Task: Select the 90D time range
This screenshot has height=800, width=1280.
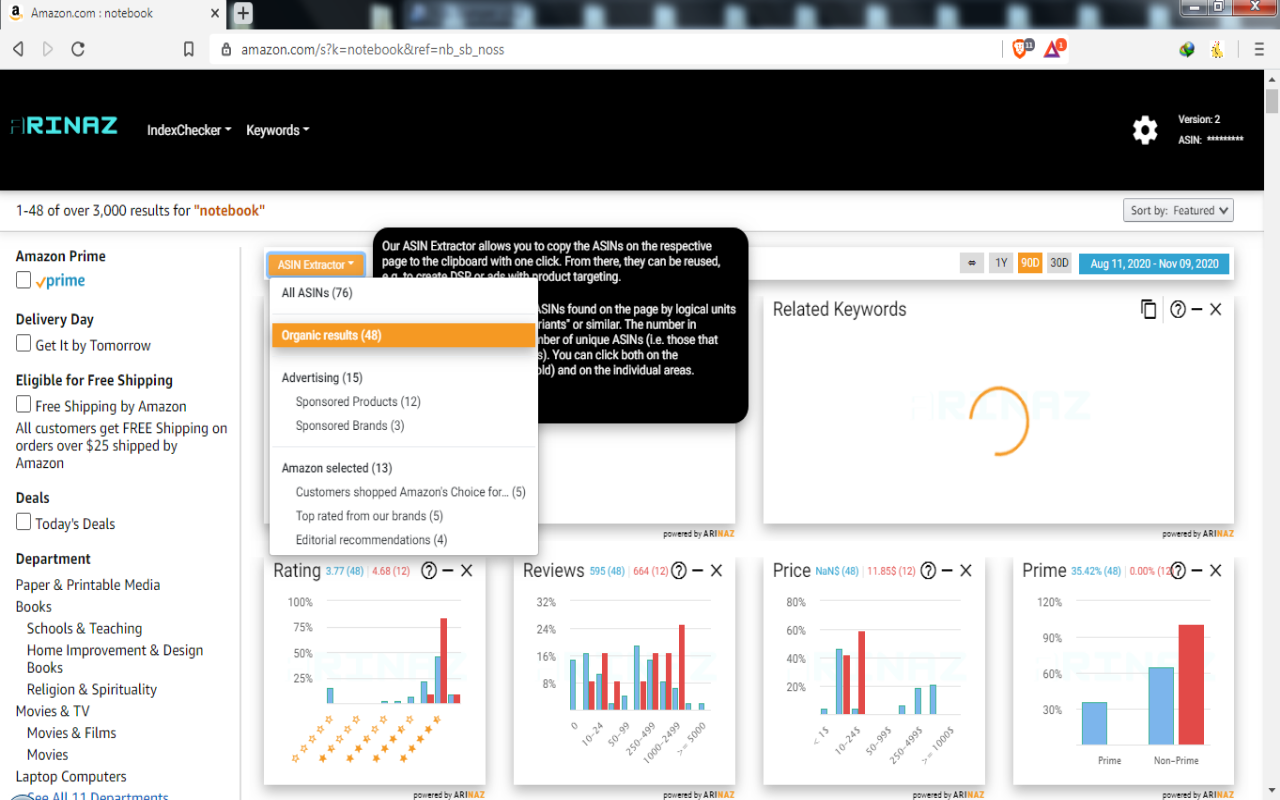Action: coord(1030,263)
